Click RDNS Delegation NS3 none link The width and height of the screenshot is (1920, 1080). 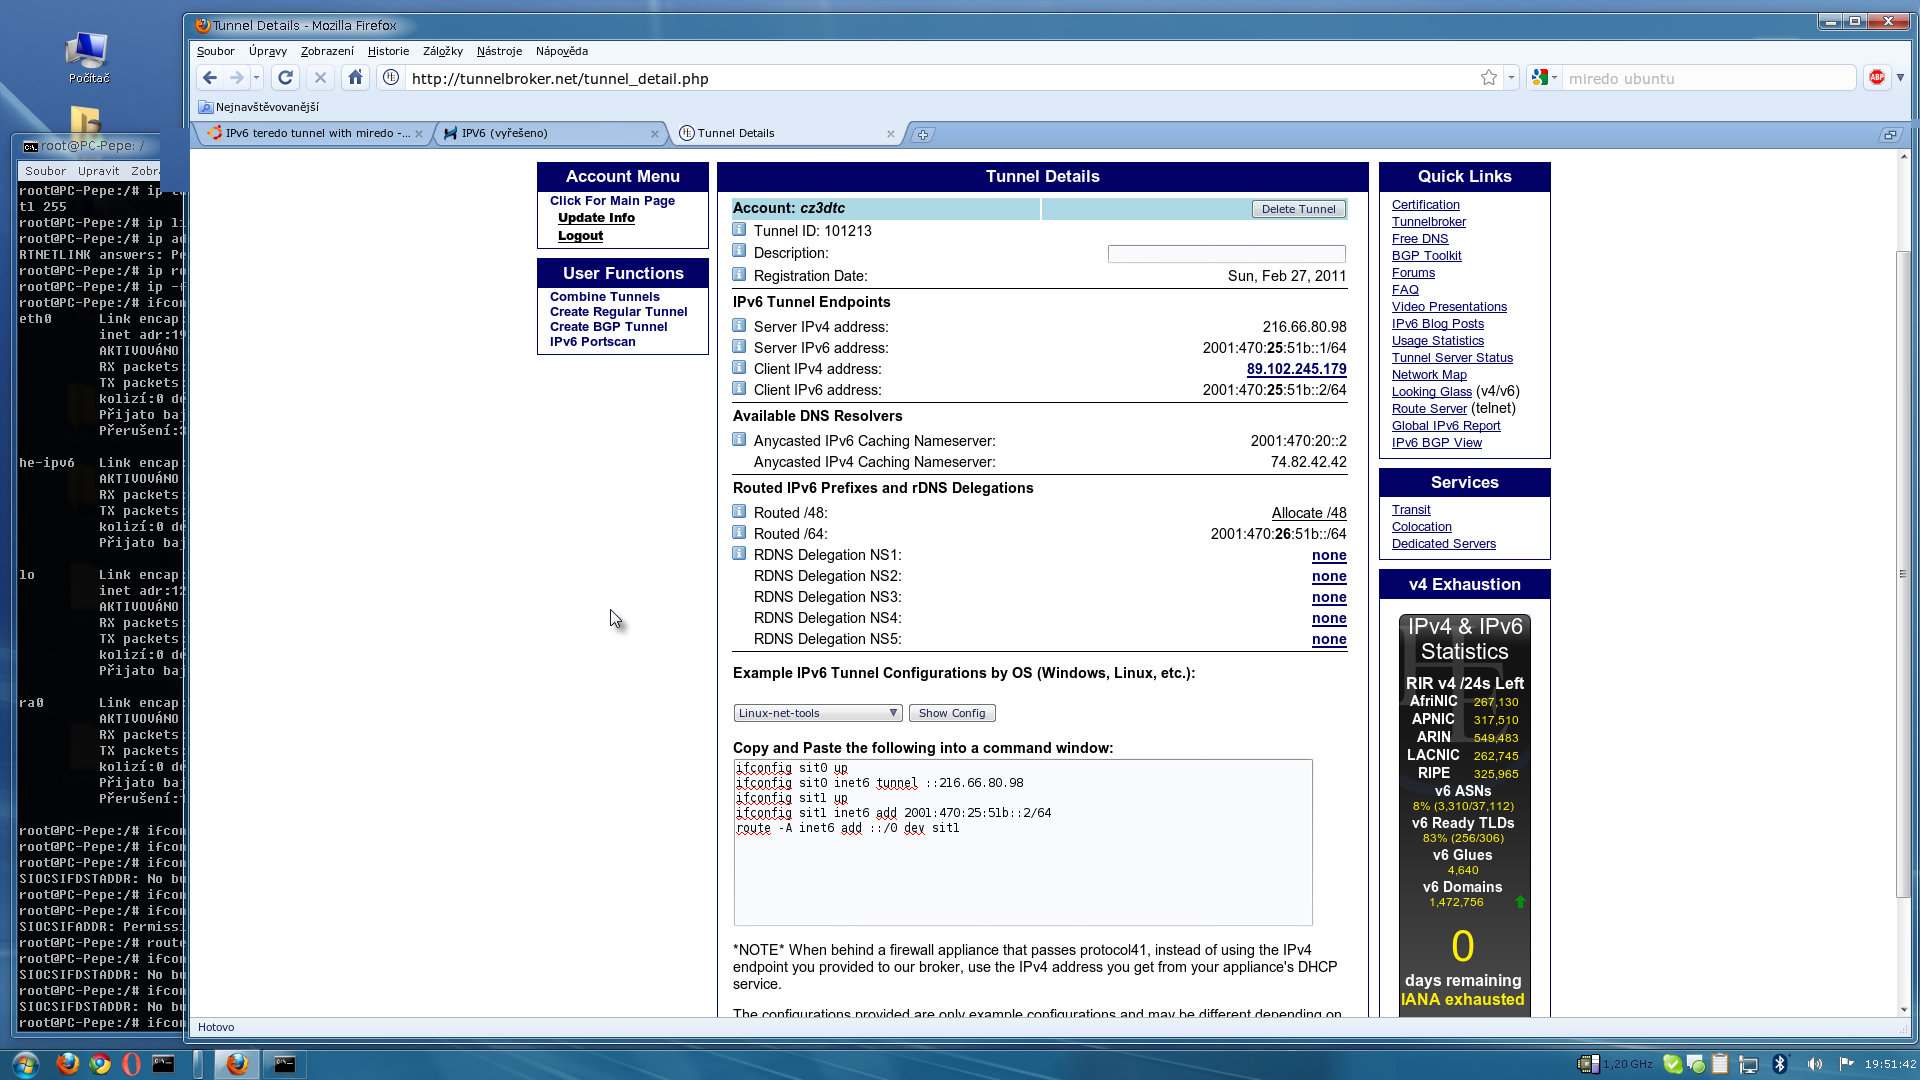(1329, 597)
